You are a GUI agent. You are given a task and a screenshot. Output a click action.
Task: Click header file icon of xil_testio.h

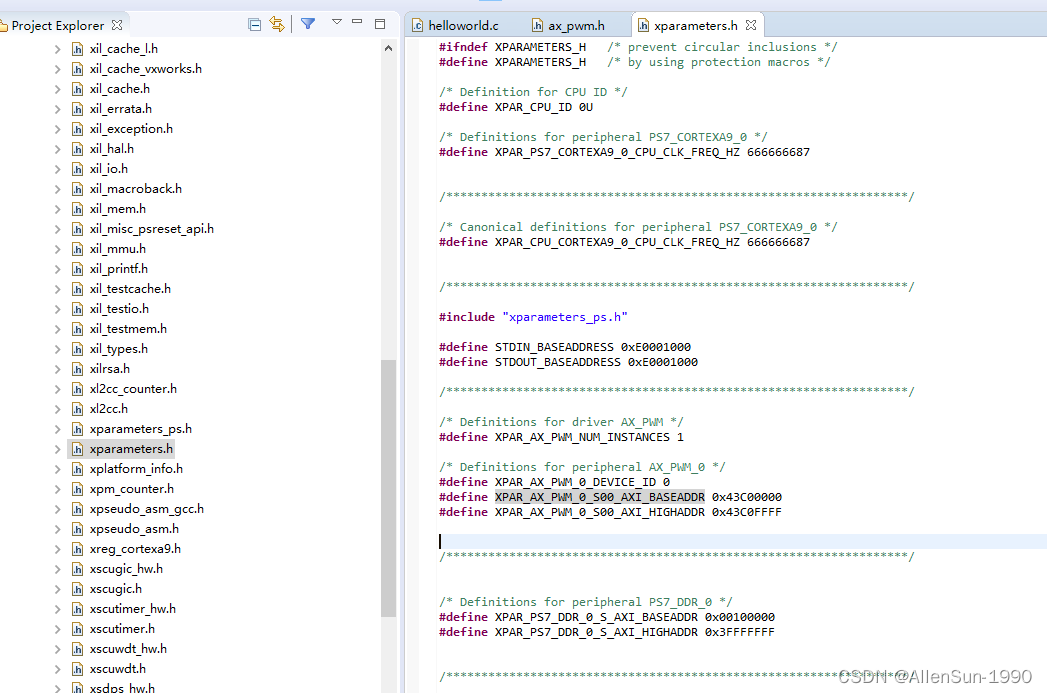coord(77,309)
